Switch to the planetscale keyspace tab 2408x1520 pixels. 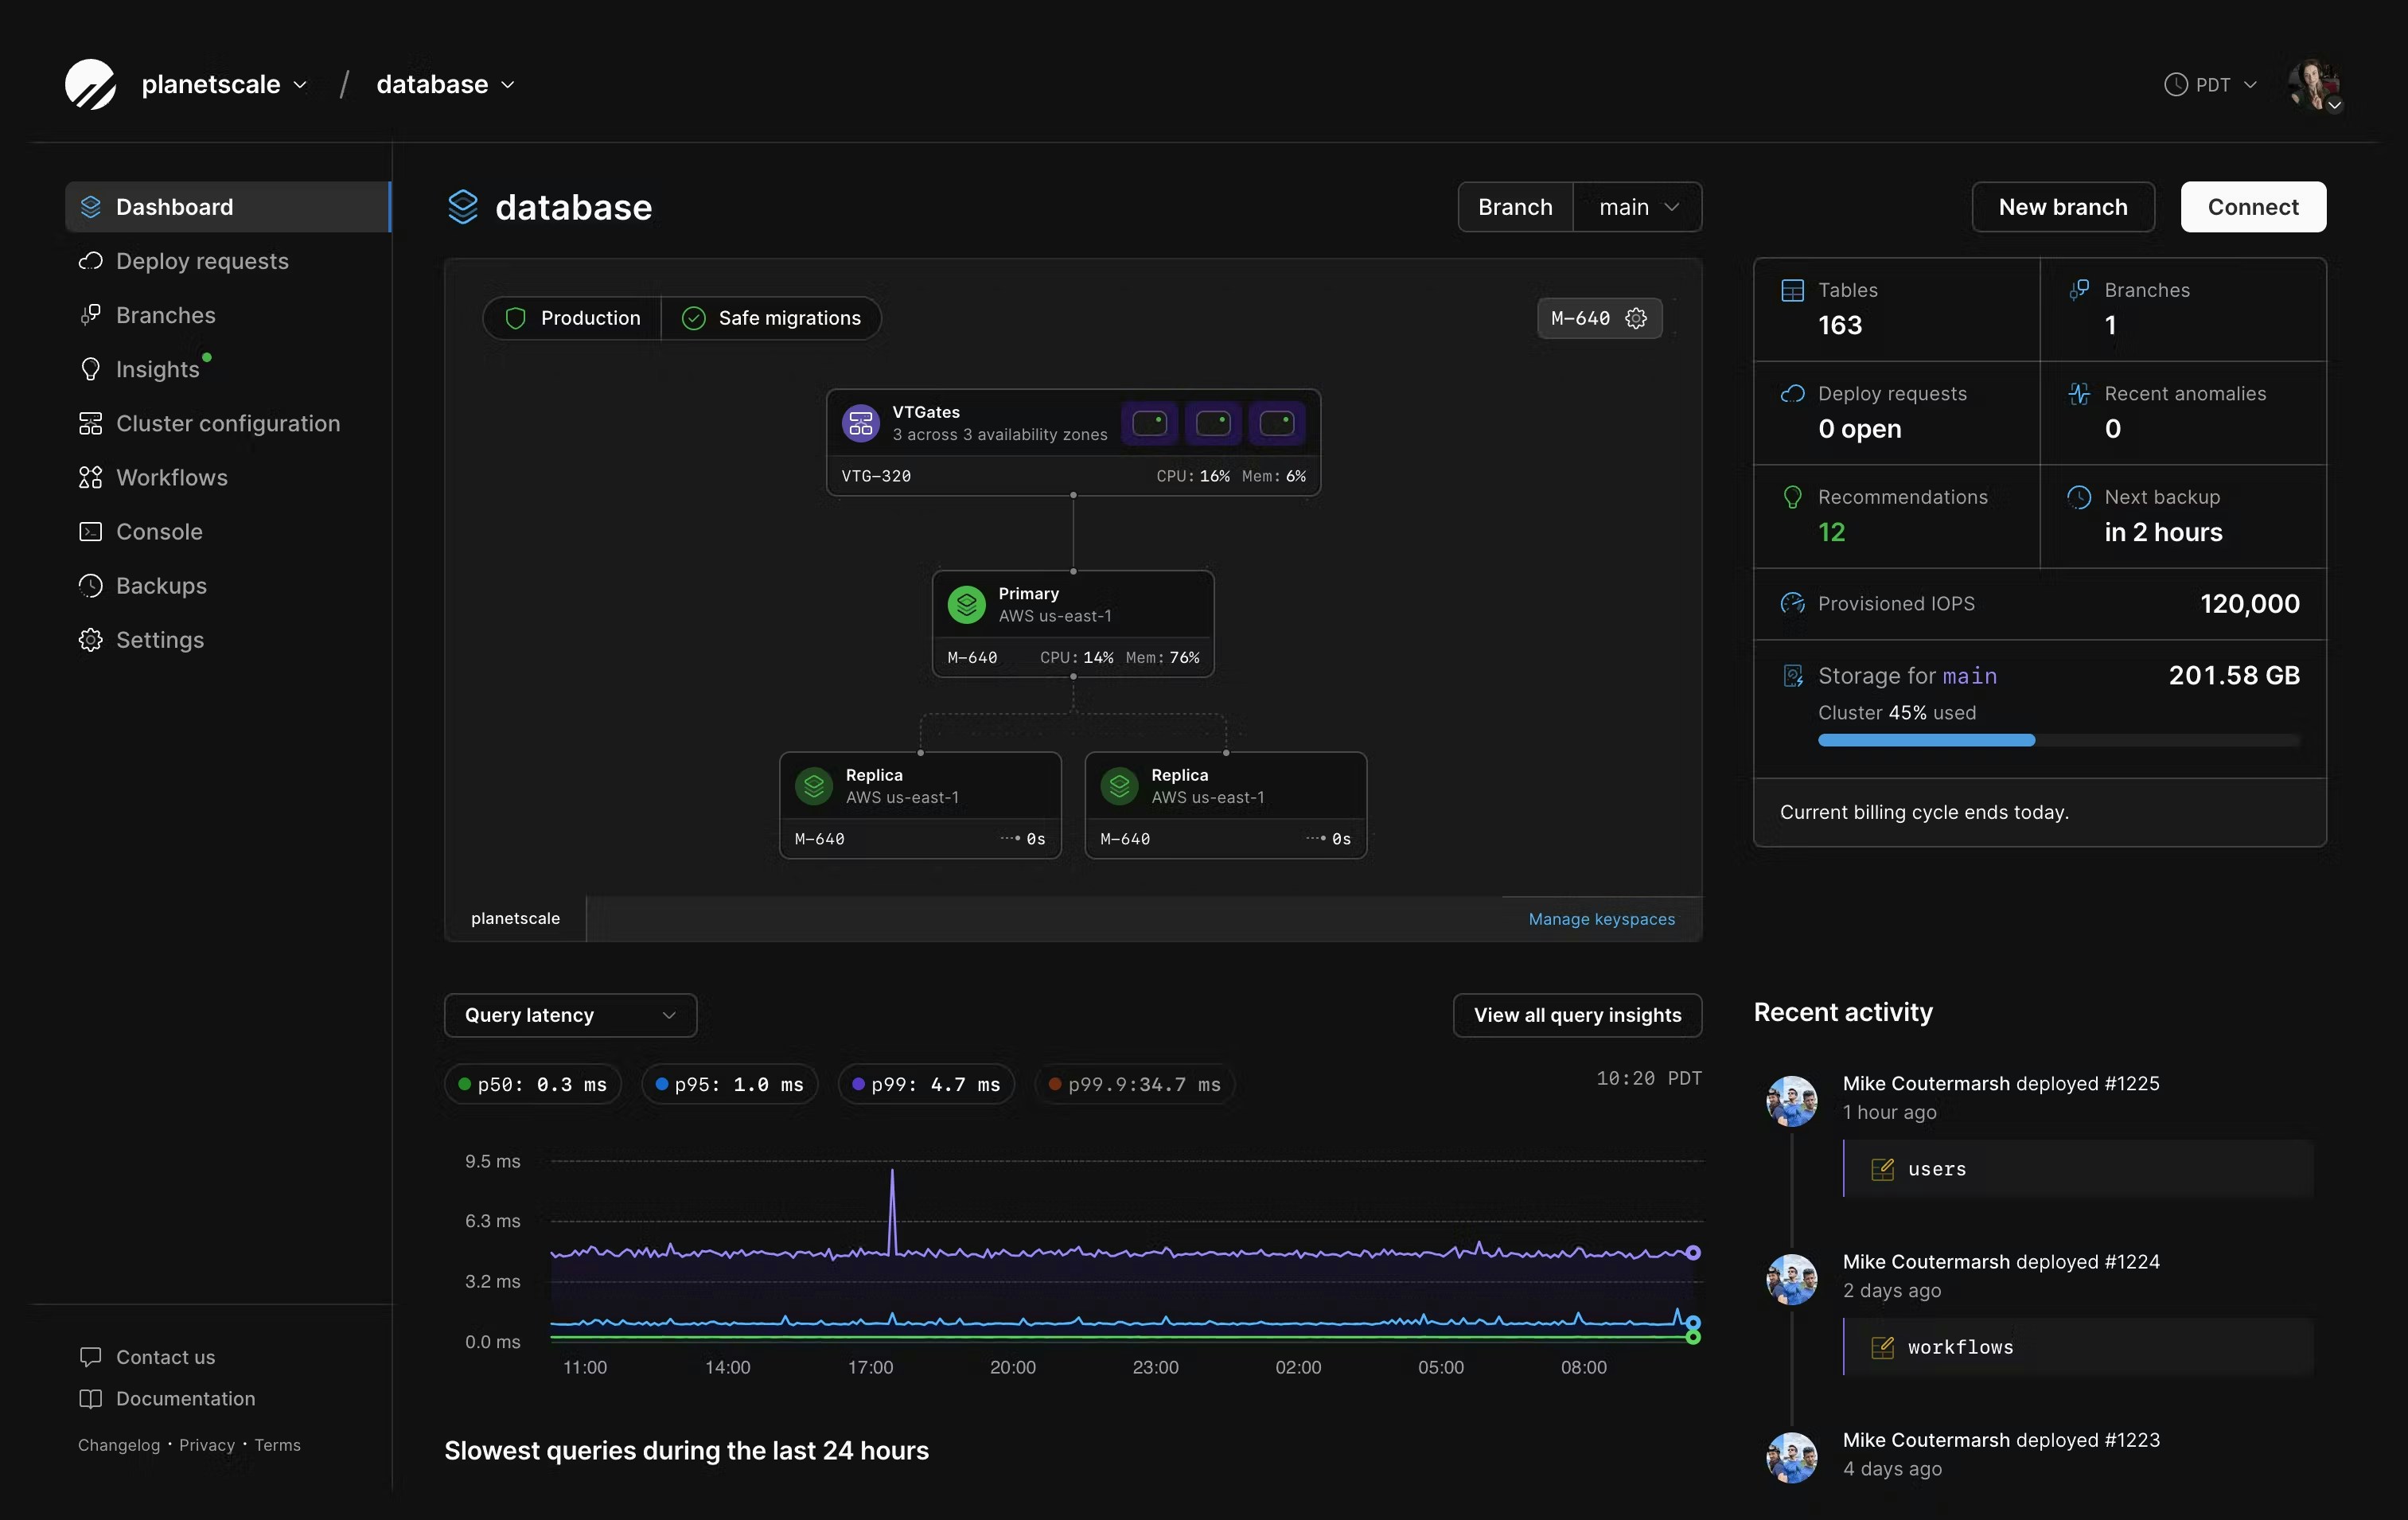(515, 919)
